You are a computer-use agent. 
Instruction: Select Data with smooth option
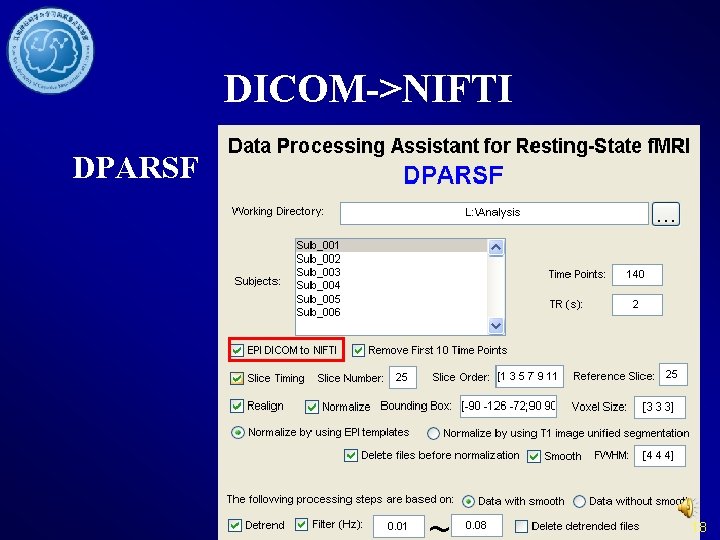(x=468, y=501)
